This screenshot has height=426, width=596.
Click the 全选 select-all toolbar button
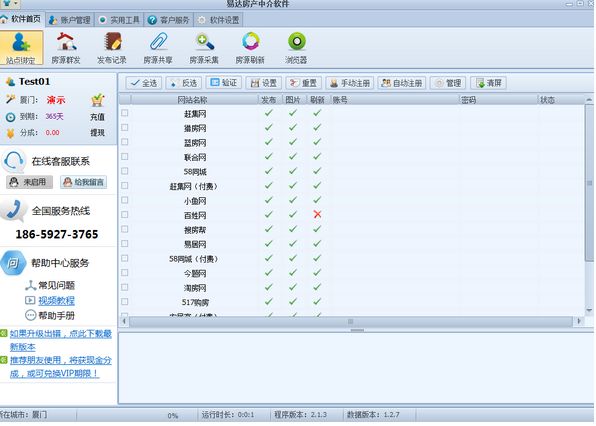tap(144, 83)
